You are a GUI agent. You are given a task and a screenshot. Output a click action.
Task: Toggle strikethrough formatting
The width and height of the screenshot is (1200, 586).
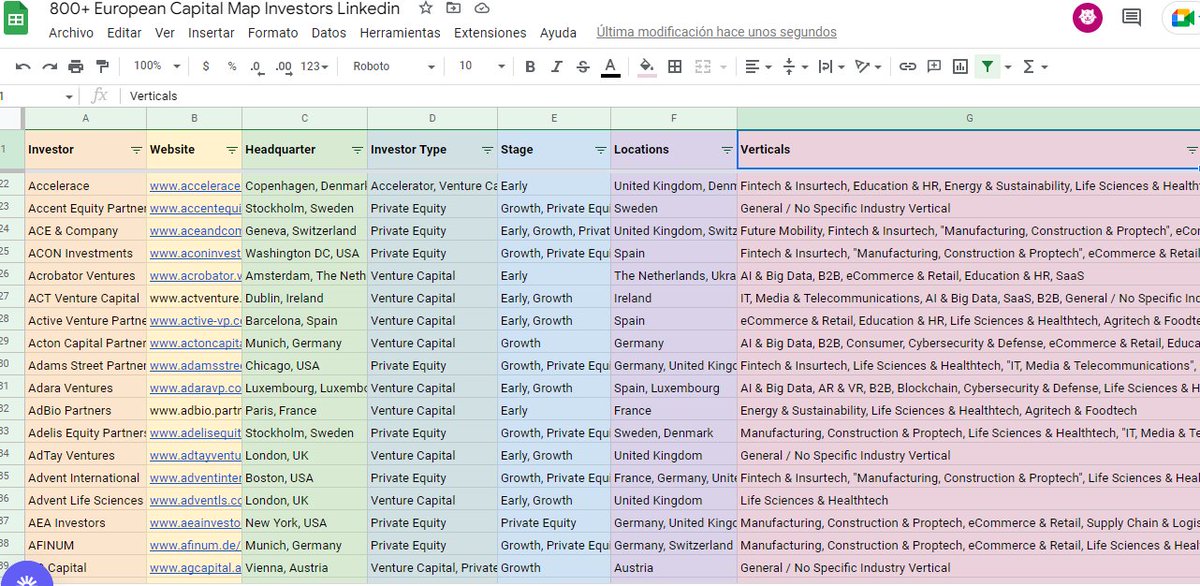click(x=583, y=67)
